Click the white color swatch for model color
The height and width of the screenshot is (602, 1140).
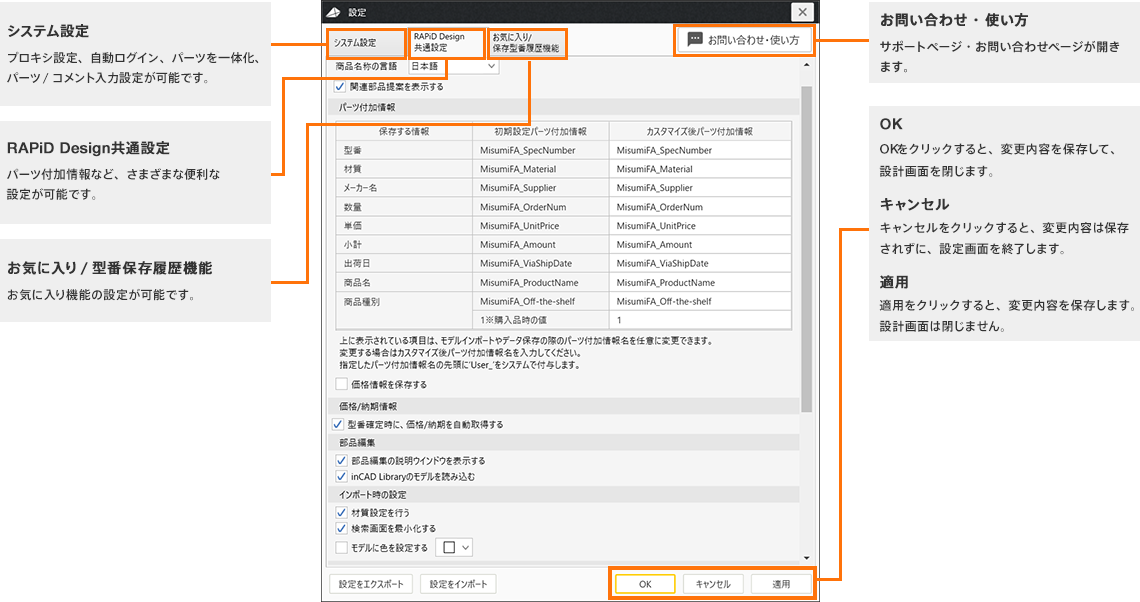pyautogui.click(x=447, y=546)
